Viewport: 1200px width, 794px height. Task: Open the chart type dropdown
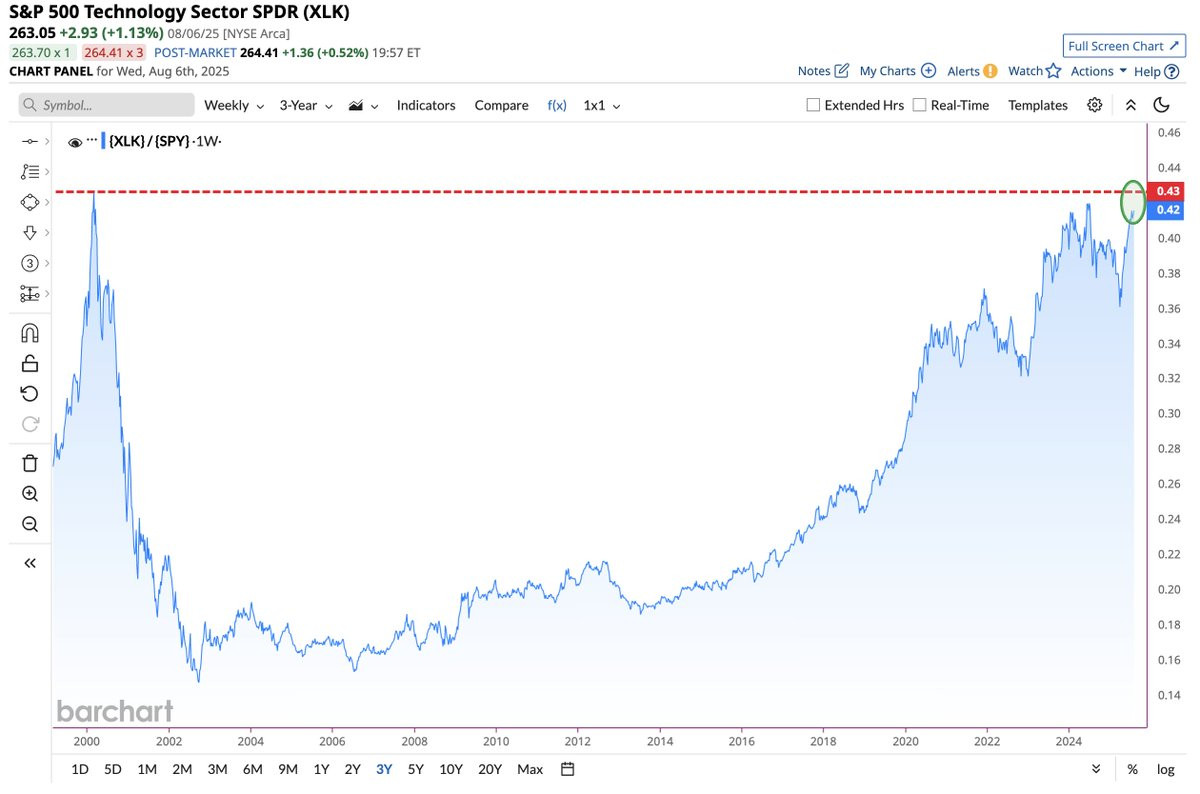click(363, 105)
